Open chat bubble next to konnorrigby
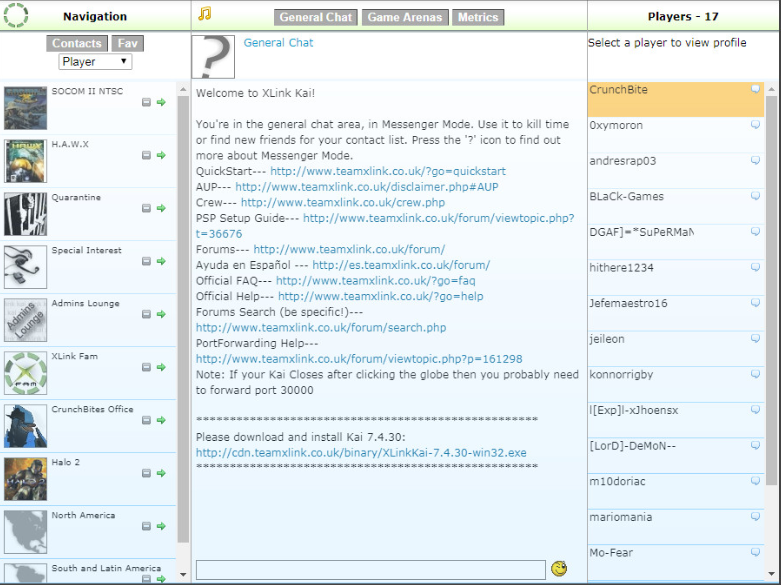Image resolution: width=781 pixels, height=585 pixels. click(756, 374)
